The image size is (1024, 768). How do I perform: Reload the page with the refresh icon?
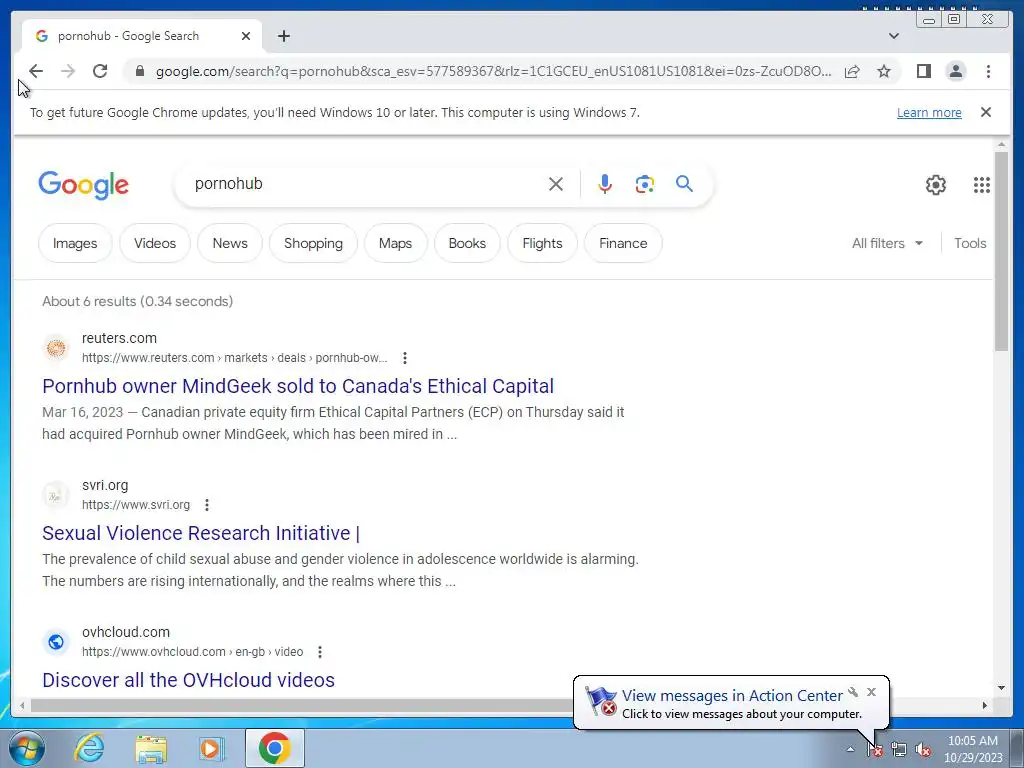pyautogui.click(x=100, y=71)
